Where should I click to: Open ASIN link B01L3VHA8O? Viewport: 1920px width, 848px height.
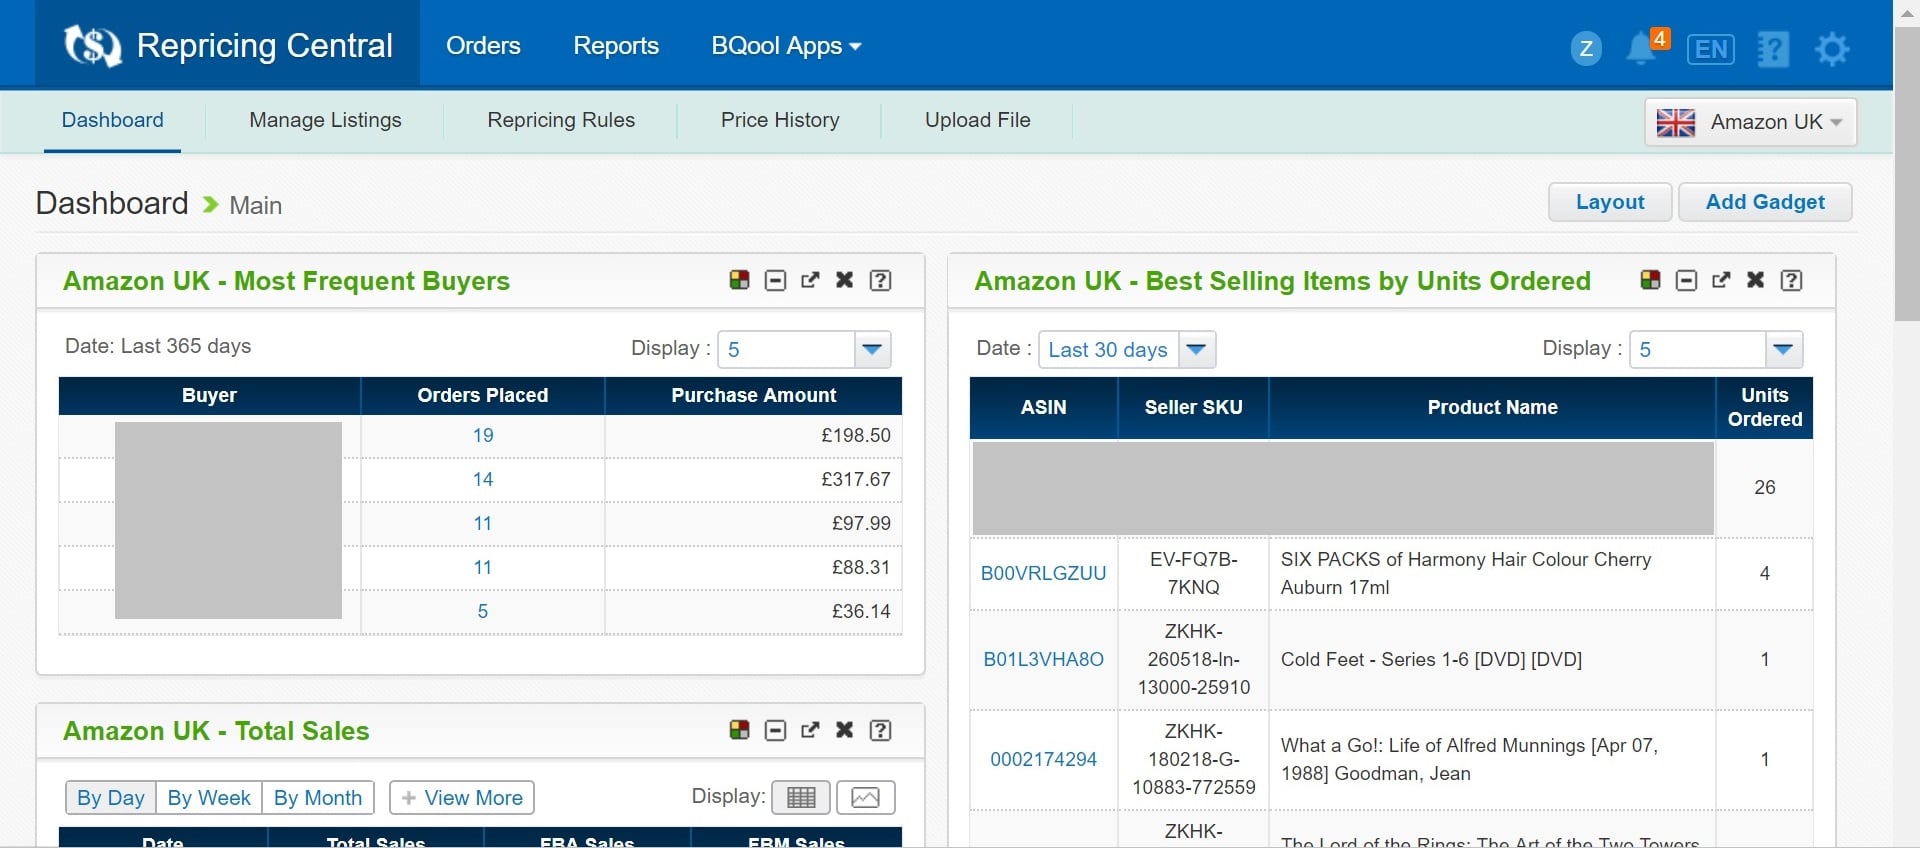coord(1043,659)
